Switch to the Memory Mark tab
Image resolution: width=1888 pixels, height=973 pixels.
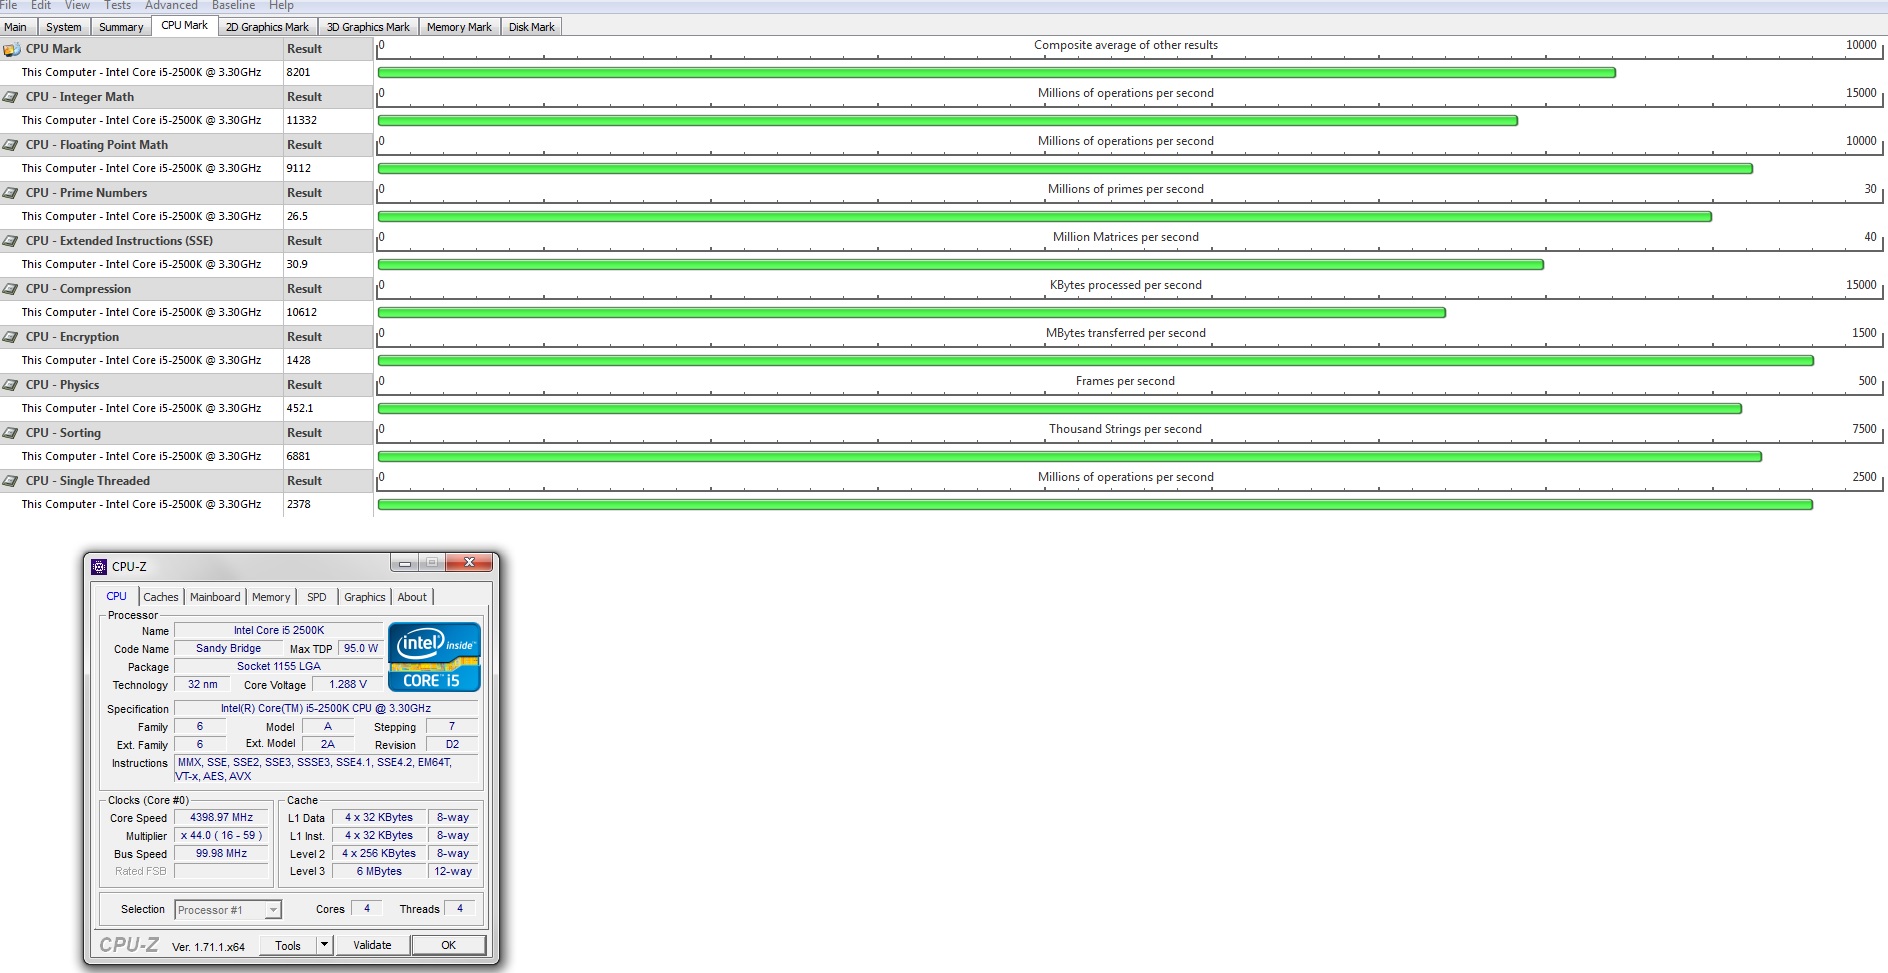[459, 27]
